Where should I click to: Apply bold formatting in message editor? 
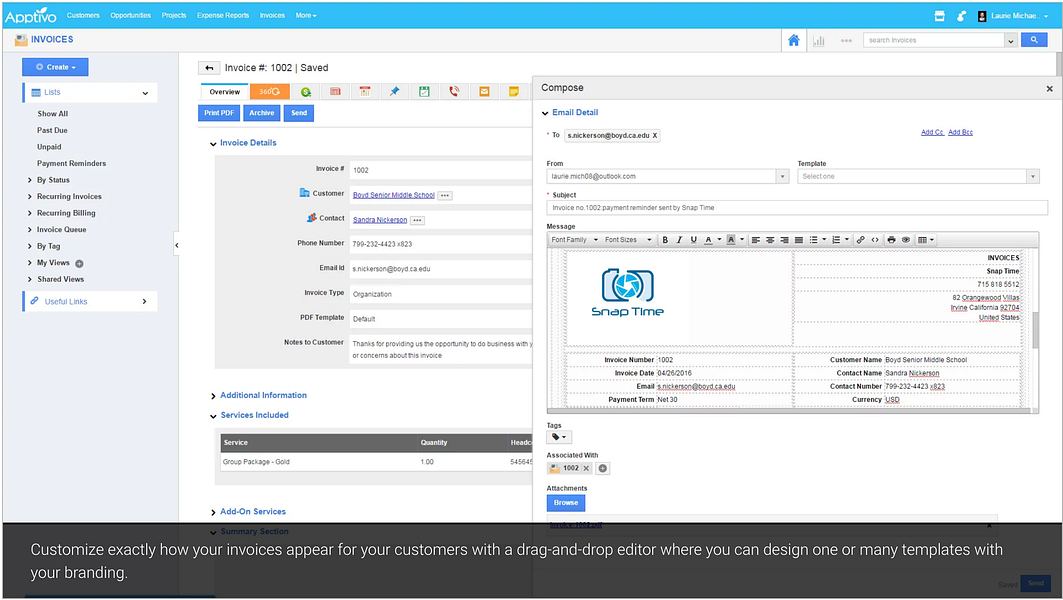point(665,240)
